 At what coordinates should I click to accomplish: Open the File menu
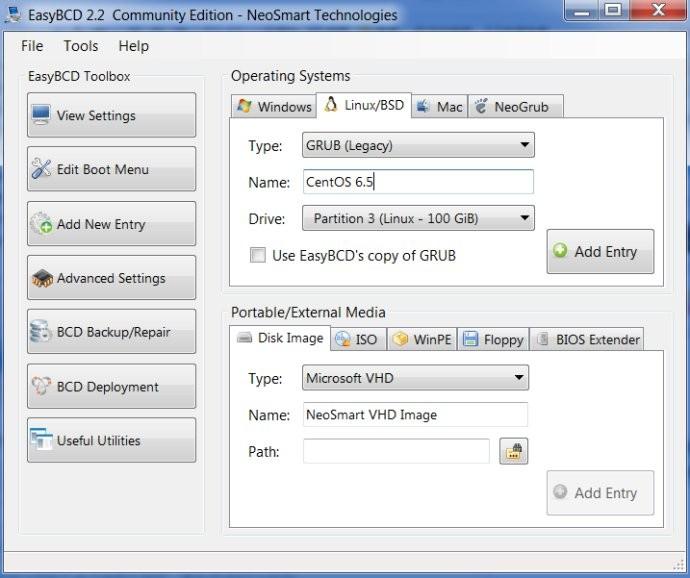(32, 46)
